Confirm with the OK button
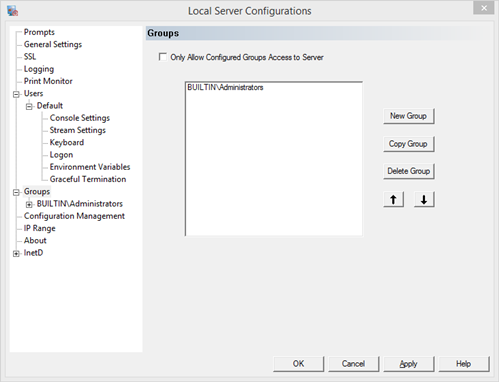Screen dimensions: 499x382 click(x=298, y=364)
